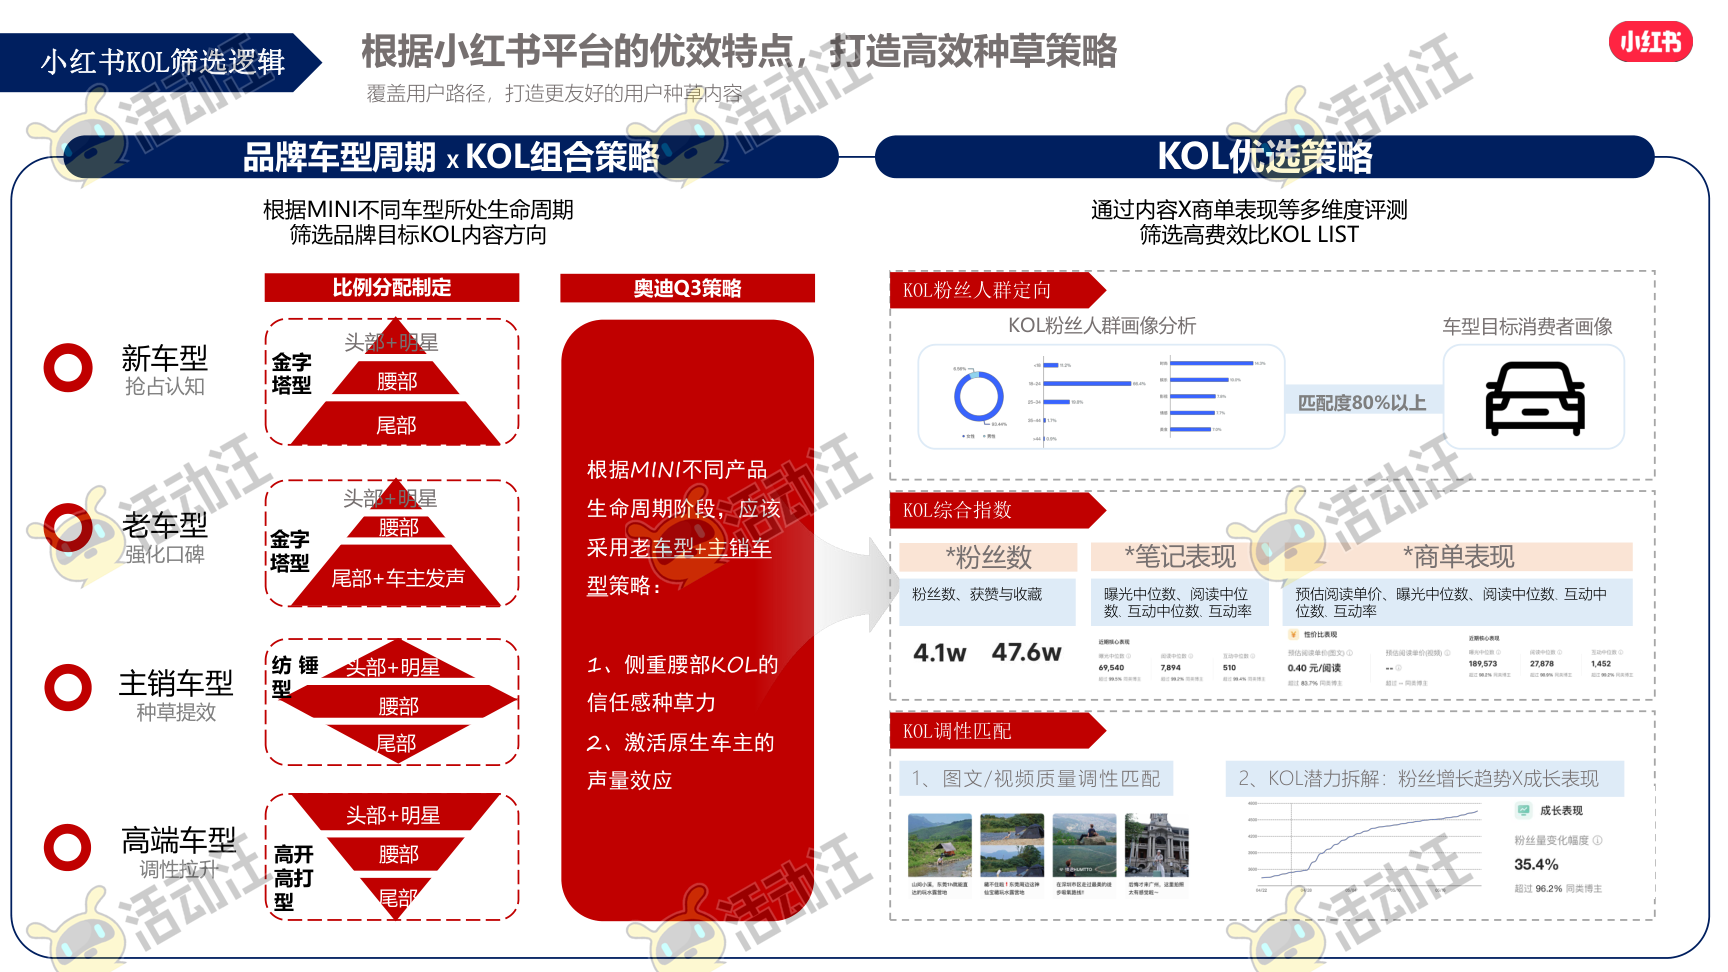Click the red ring beside 老车型
Screen dimensions: 1728x972
click(x=68, y=528)
